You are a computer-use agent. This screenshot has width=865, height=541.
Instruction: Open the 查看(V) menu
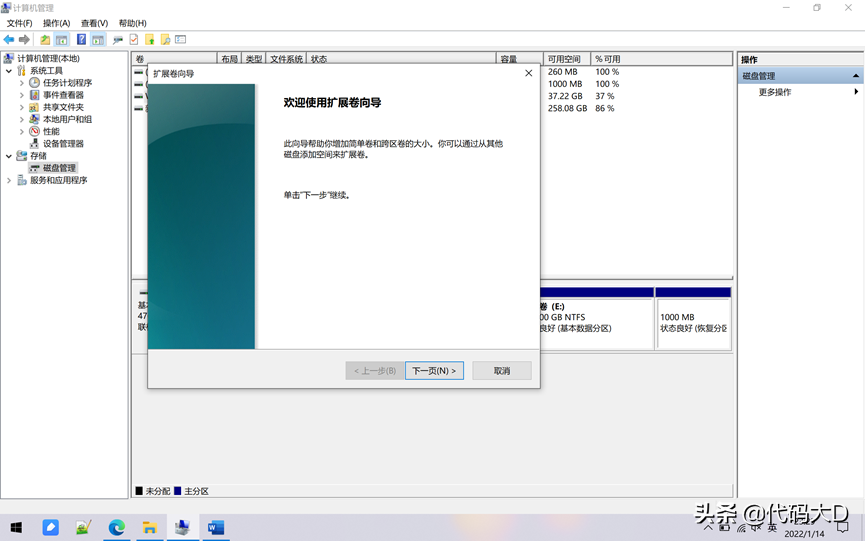coord(95,23)
